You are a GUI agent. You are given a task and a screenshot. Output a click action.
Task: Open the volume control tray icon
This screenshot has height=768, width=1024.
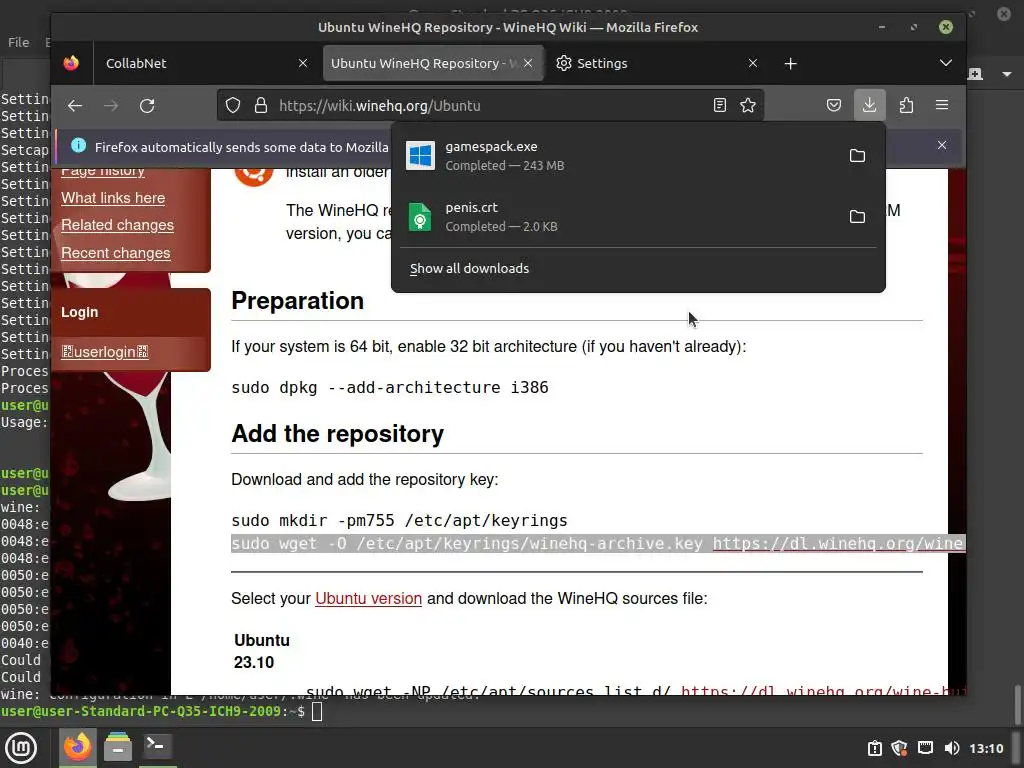point(952,748)
